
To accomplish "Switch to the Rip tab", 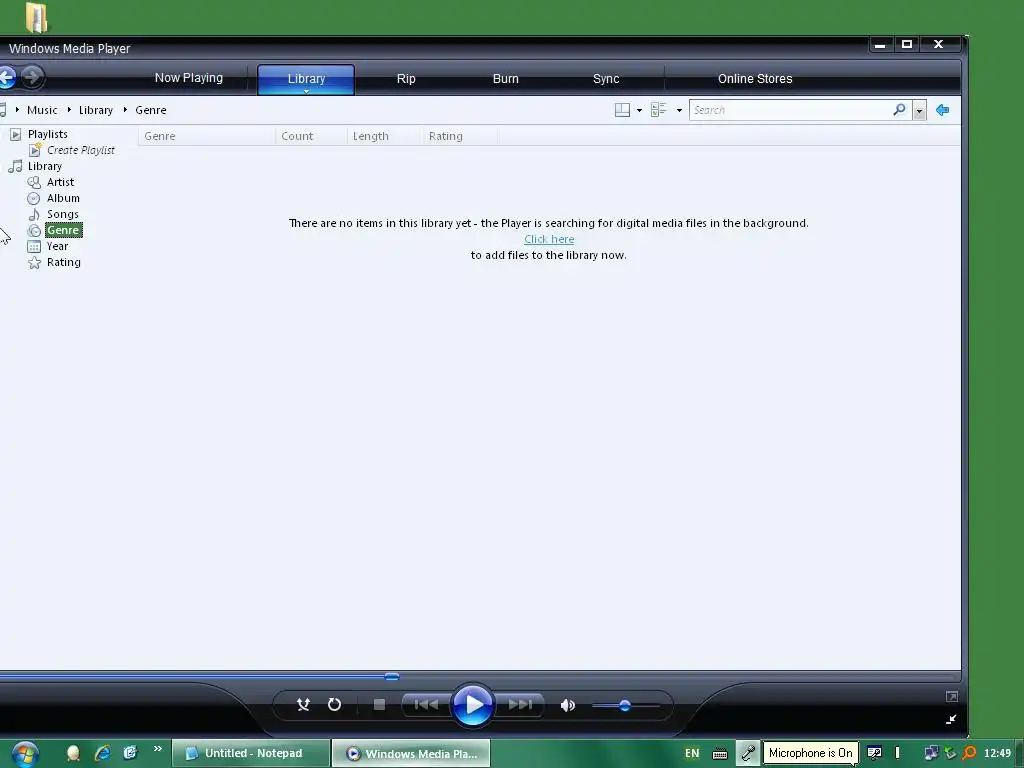I will pos(406,78).
